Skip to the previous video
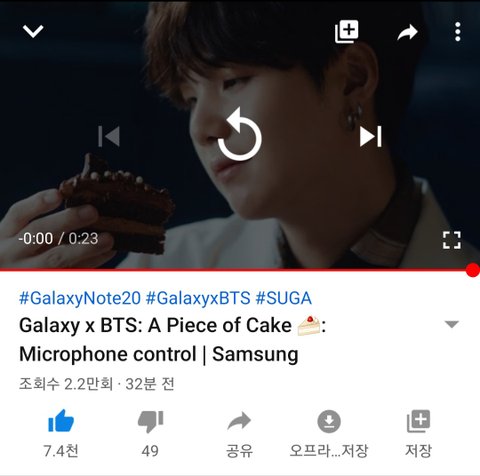480x476 pixels. (109, 136)
